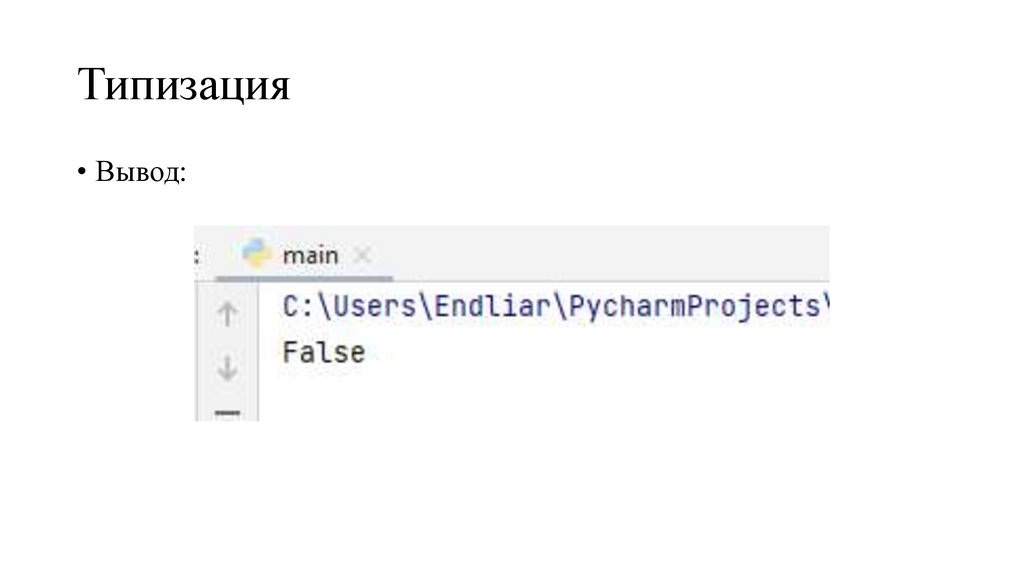This screenshot has height=574, width=1024.
Task: Click the empty console area below False
Action: coord(540,395)
